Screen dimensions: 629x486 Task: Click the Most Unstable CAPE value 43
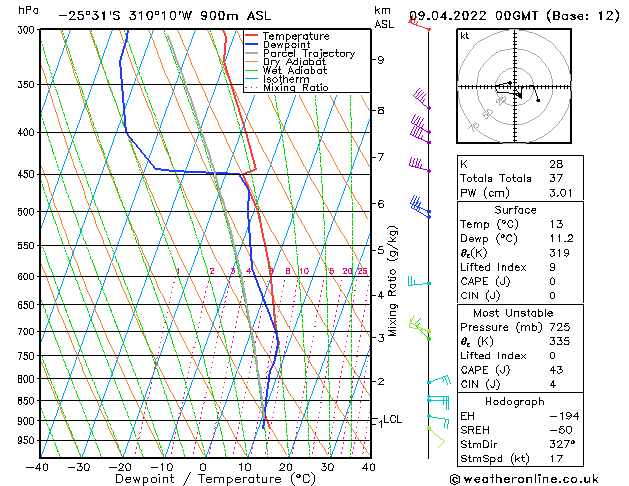click(x=556, y=370)
